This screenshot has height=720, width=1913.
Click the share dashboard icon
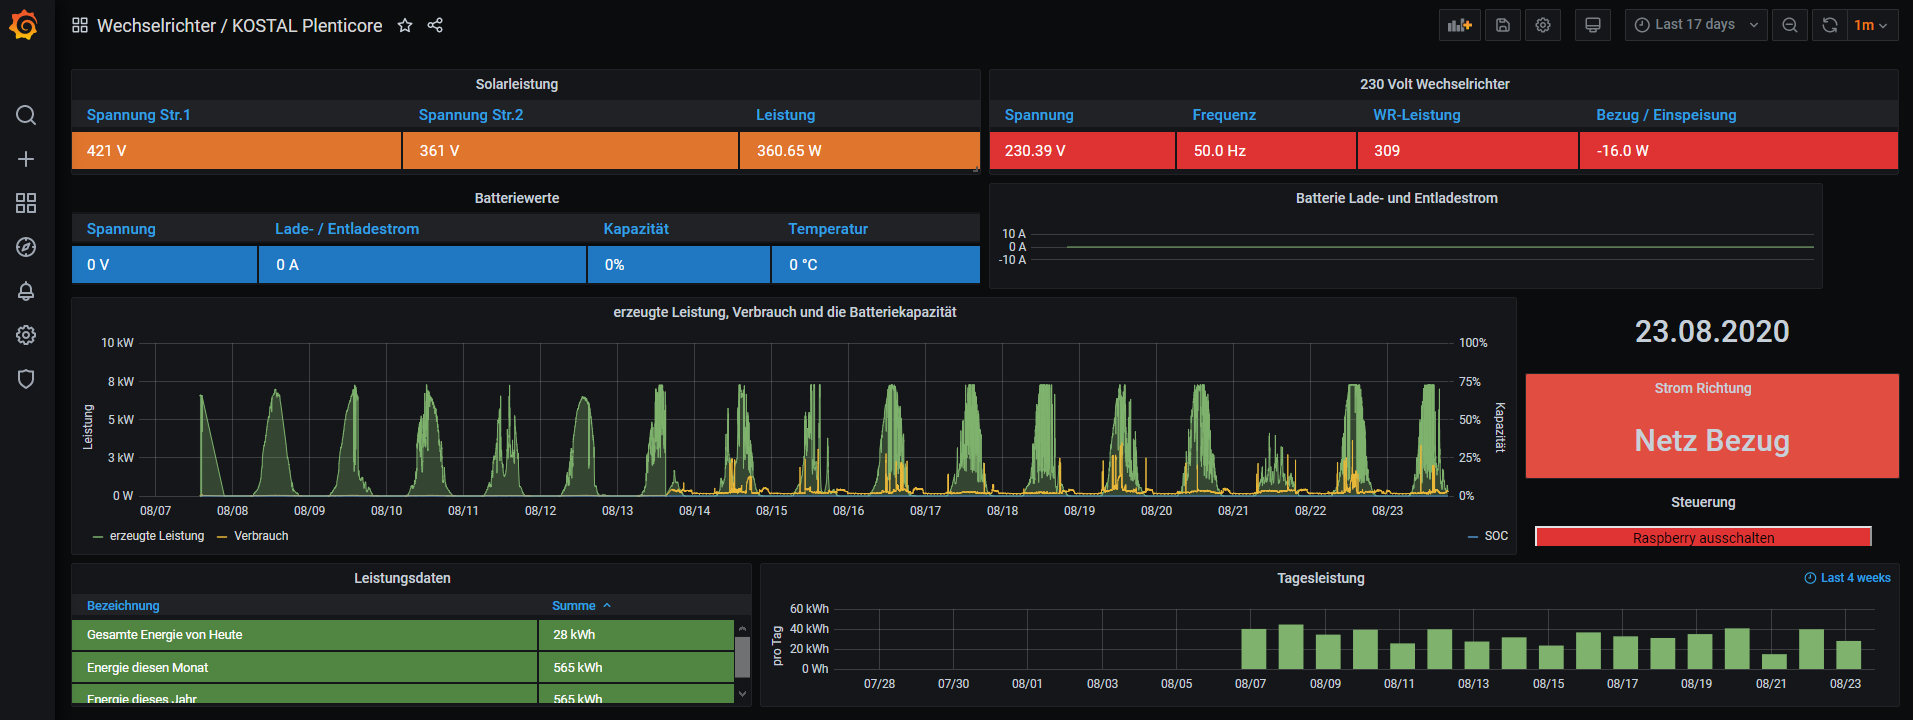[x=435, y=26]
